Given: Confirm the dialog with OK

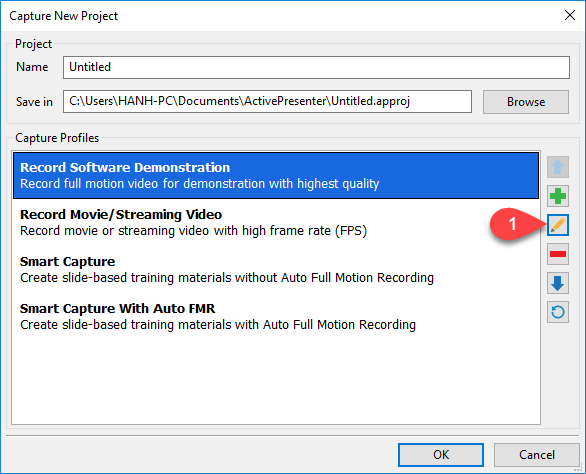Looking at the screenshot, I should coord(441,455).
